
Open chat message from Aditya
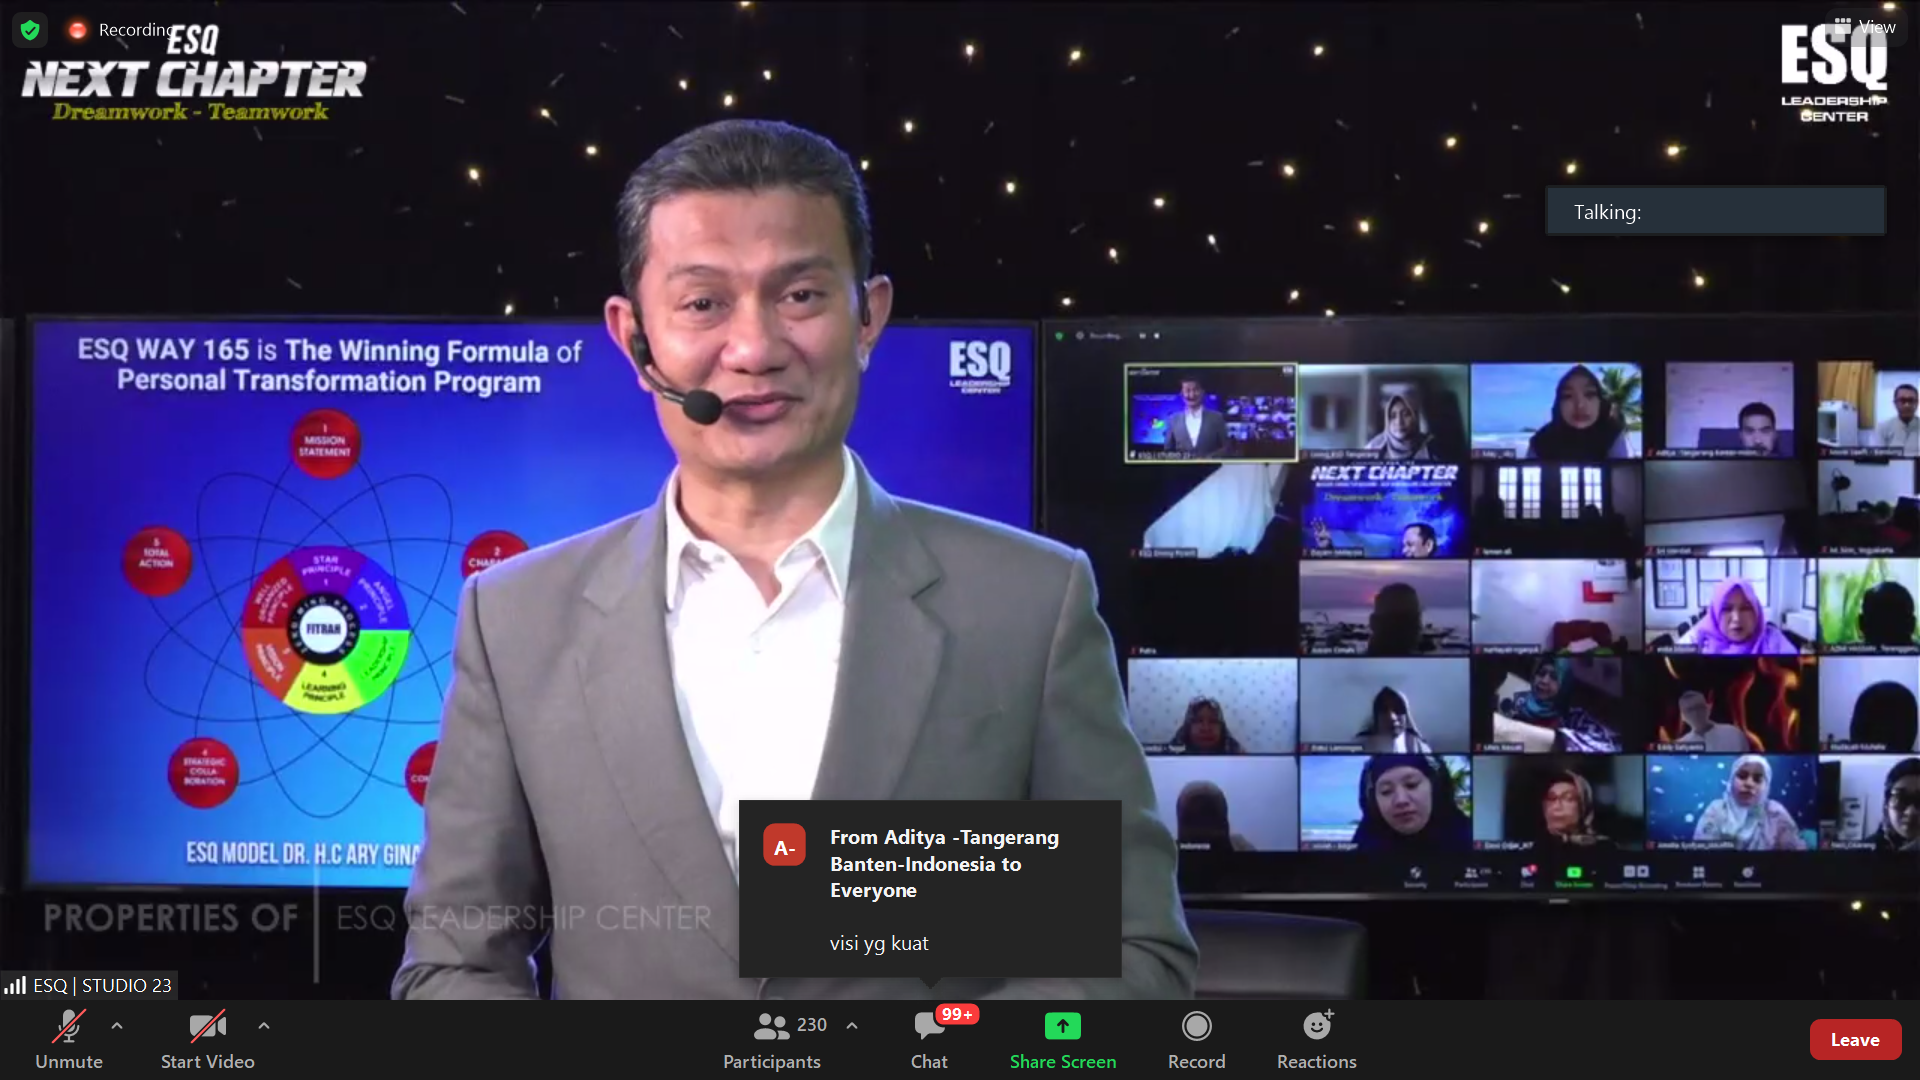pos(929,888)
